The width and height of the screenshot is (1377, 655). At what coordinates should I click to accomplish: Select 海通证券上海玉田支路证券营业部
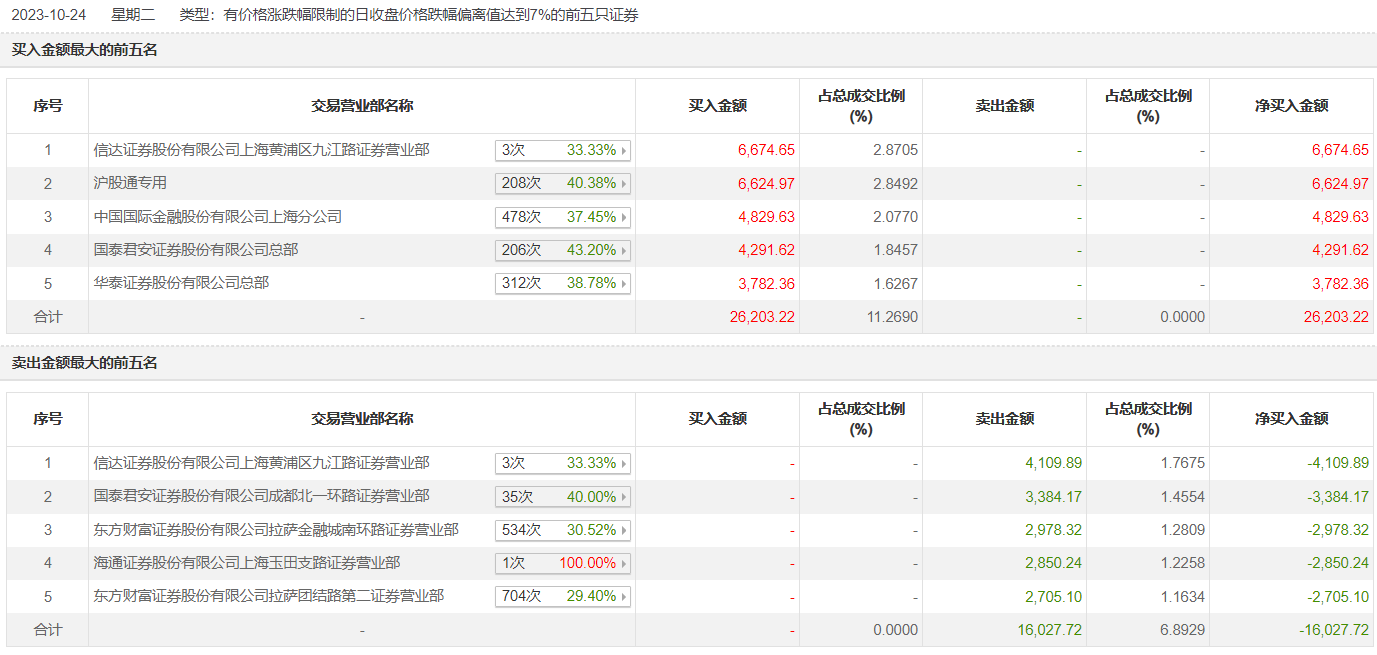click(x=247, y=563)
